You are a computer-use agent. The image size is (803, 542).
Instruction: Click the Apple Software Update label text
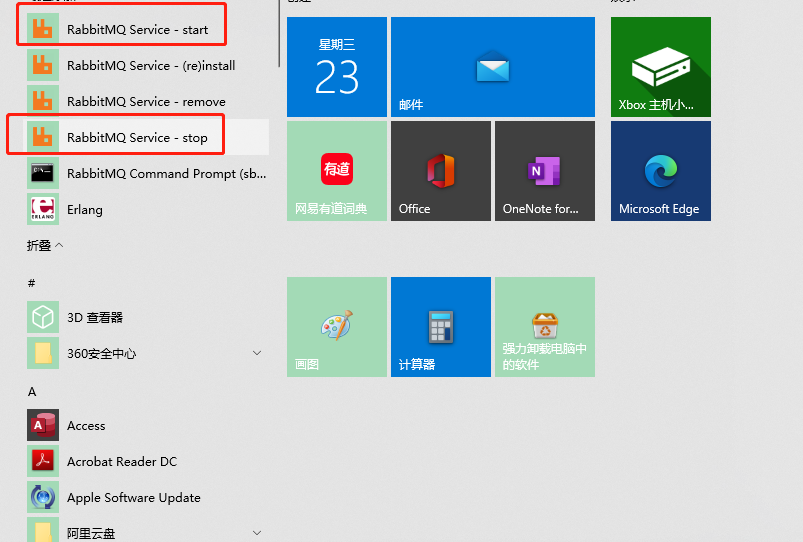pos(134,498)
